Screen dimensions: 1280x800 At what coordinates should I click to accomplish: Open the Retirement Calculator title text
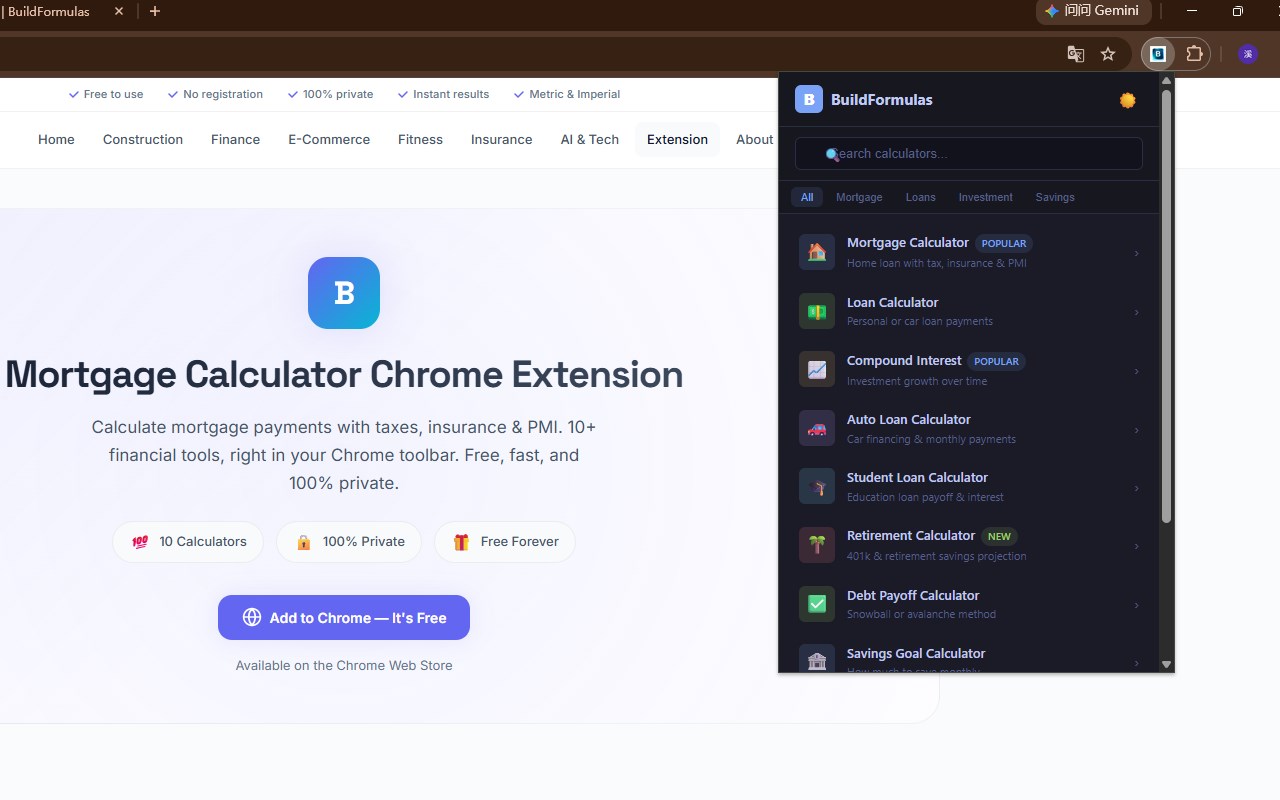point(911,536)
